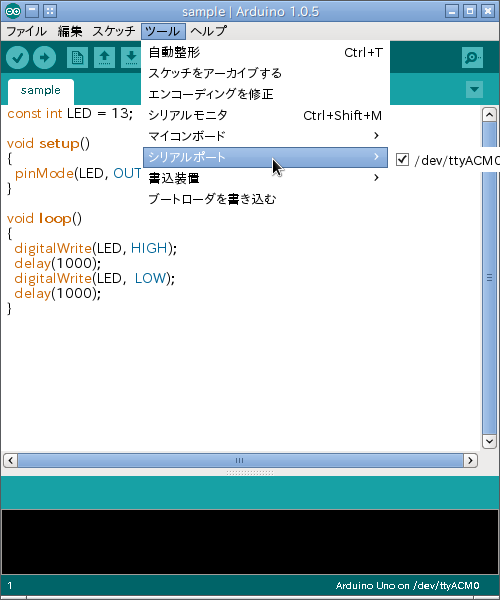Screen dimensions: 500x600
Task: Click the Upload arrow toolbar button
Action: [44, 58]
